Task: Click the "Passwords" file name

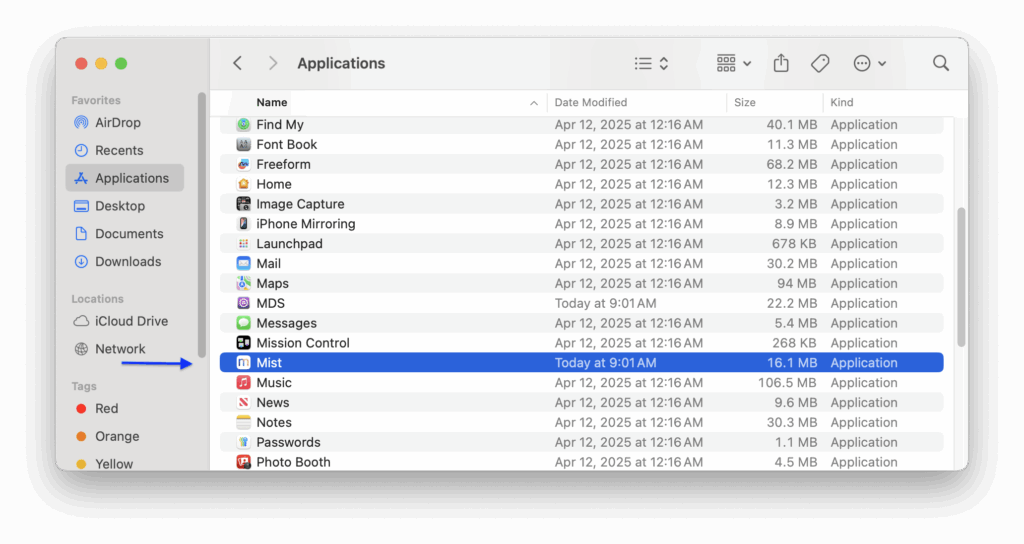Action: (x=288, y=442)
